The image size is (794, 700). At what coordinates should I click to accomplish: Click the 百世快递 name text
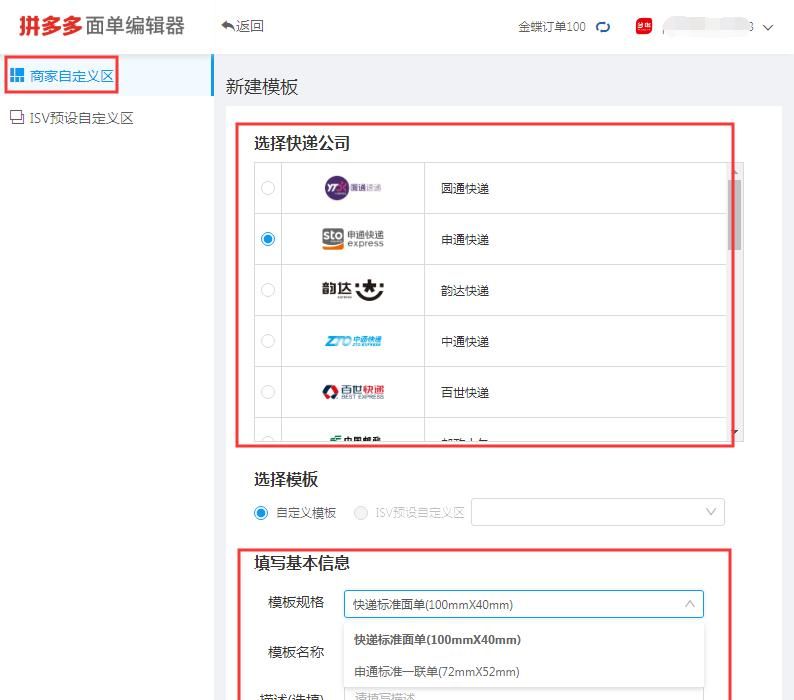465,393
